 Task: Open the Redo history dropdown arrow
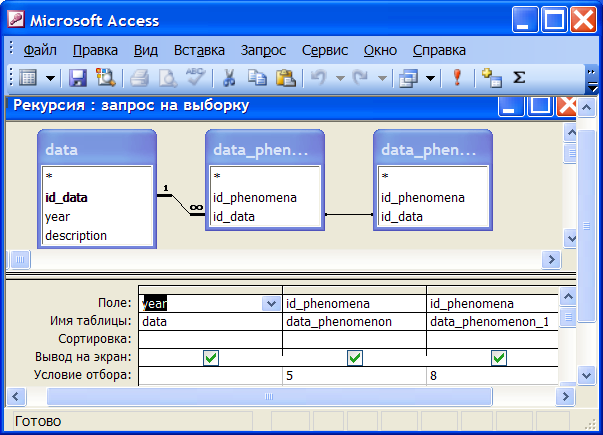(382, 78)
